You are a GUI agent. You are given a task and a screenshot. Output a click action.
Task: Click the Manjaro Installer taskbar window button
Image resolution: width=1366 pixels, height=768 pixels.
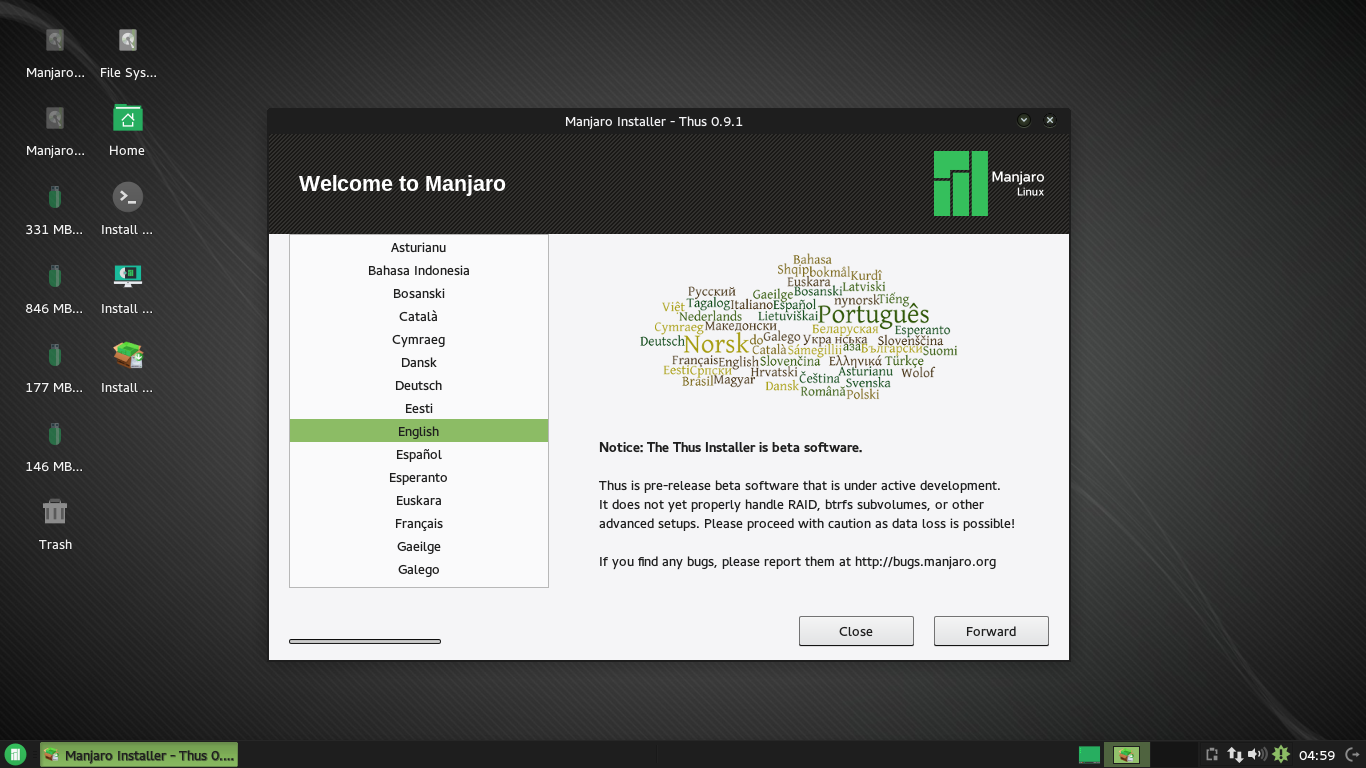(139, 755)
